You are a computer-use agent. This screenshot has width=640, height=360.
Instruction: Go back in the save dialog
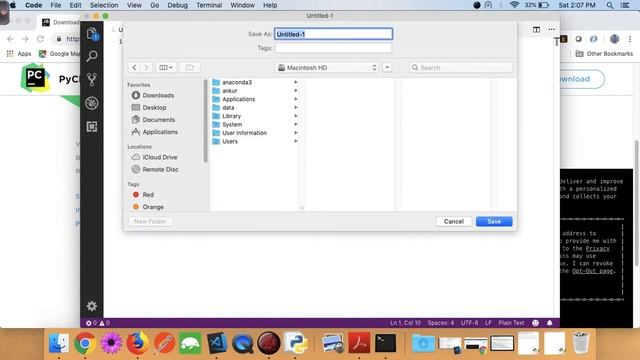click(134, 67)
